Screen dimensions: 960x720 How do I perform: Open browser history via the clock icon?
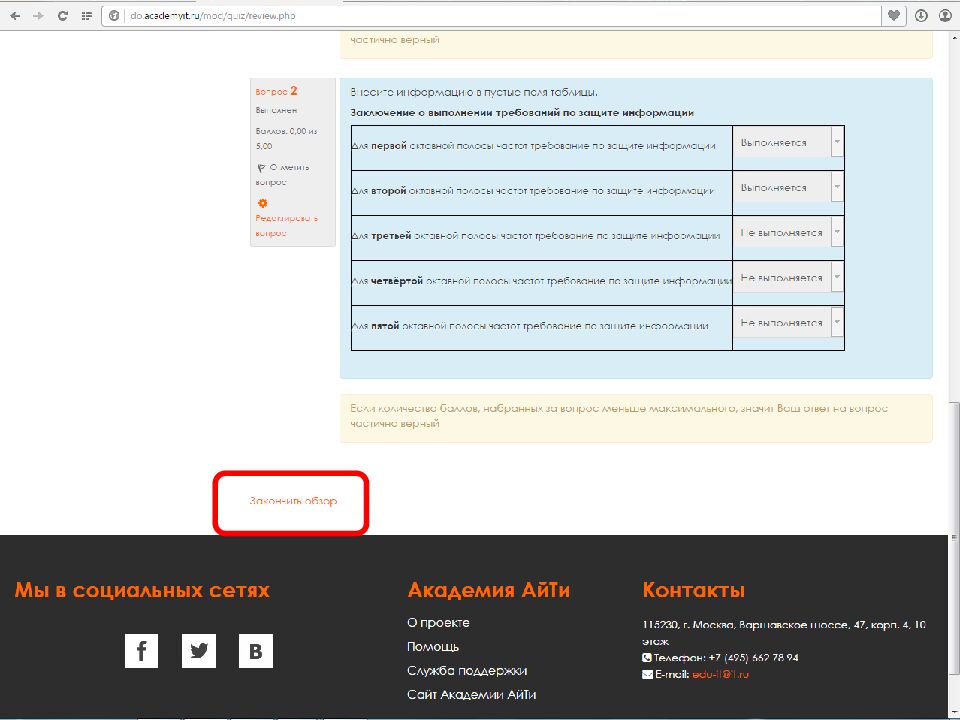pos(920,15)
